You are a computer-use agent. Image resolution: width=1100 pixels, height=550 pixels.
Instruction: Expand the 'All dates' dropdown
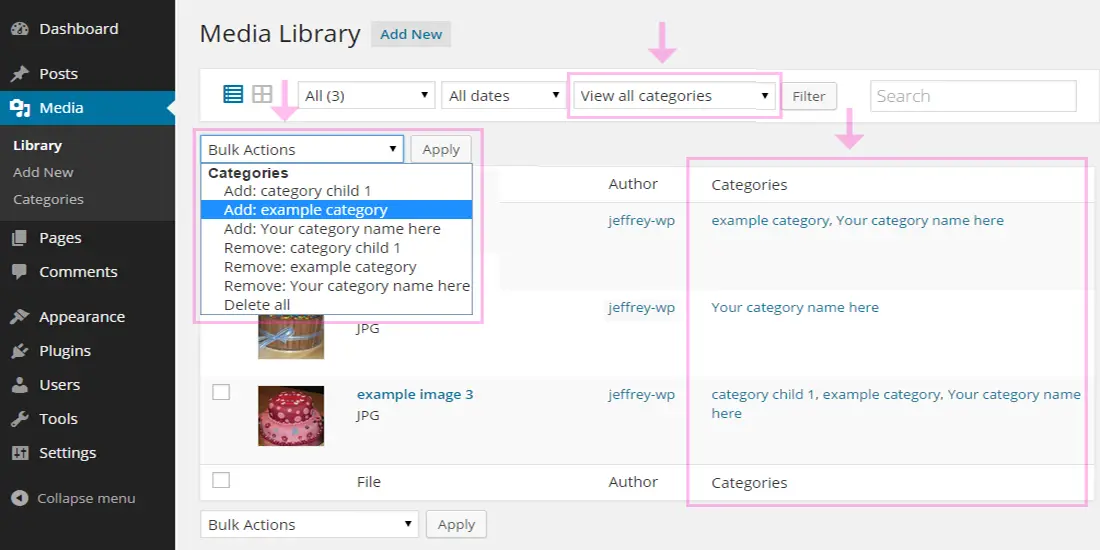[x=504, y=96]
